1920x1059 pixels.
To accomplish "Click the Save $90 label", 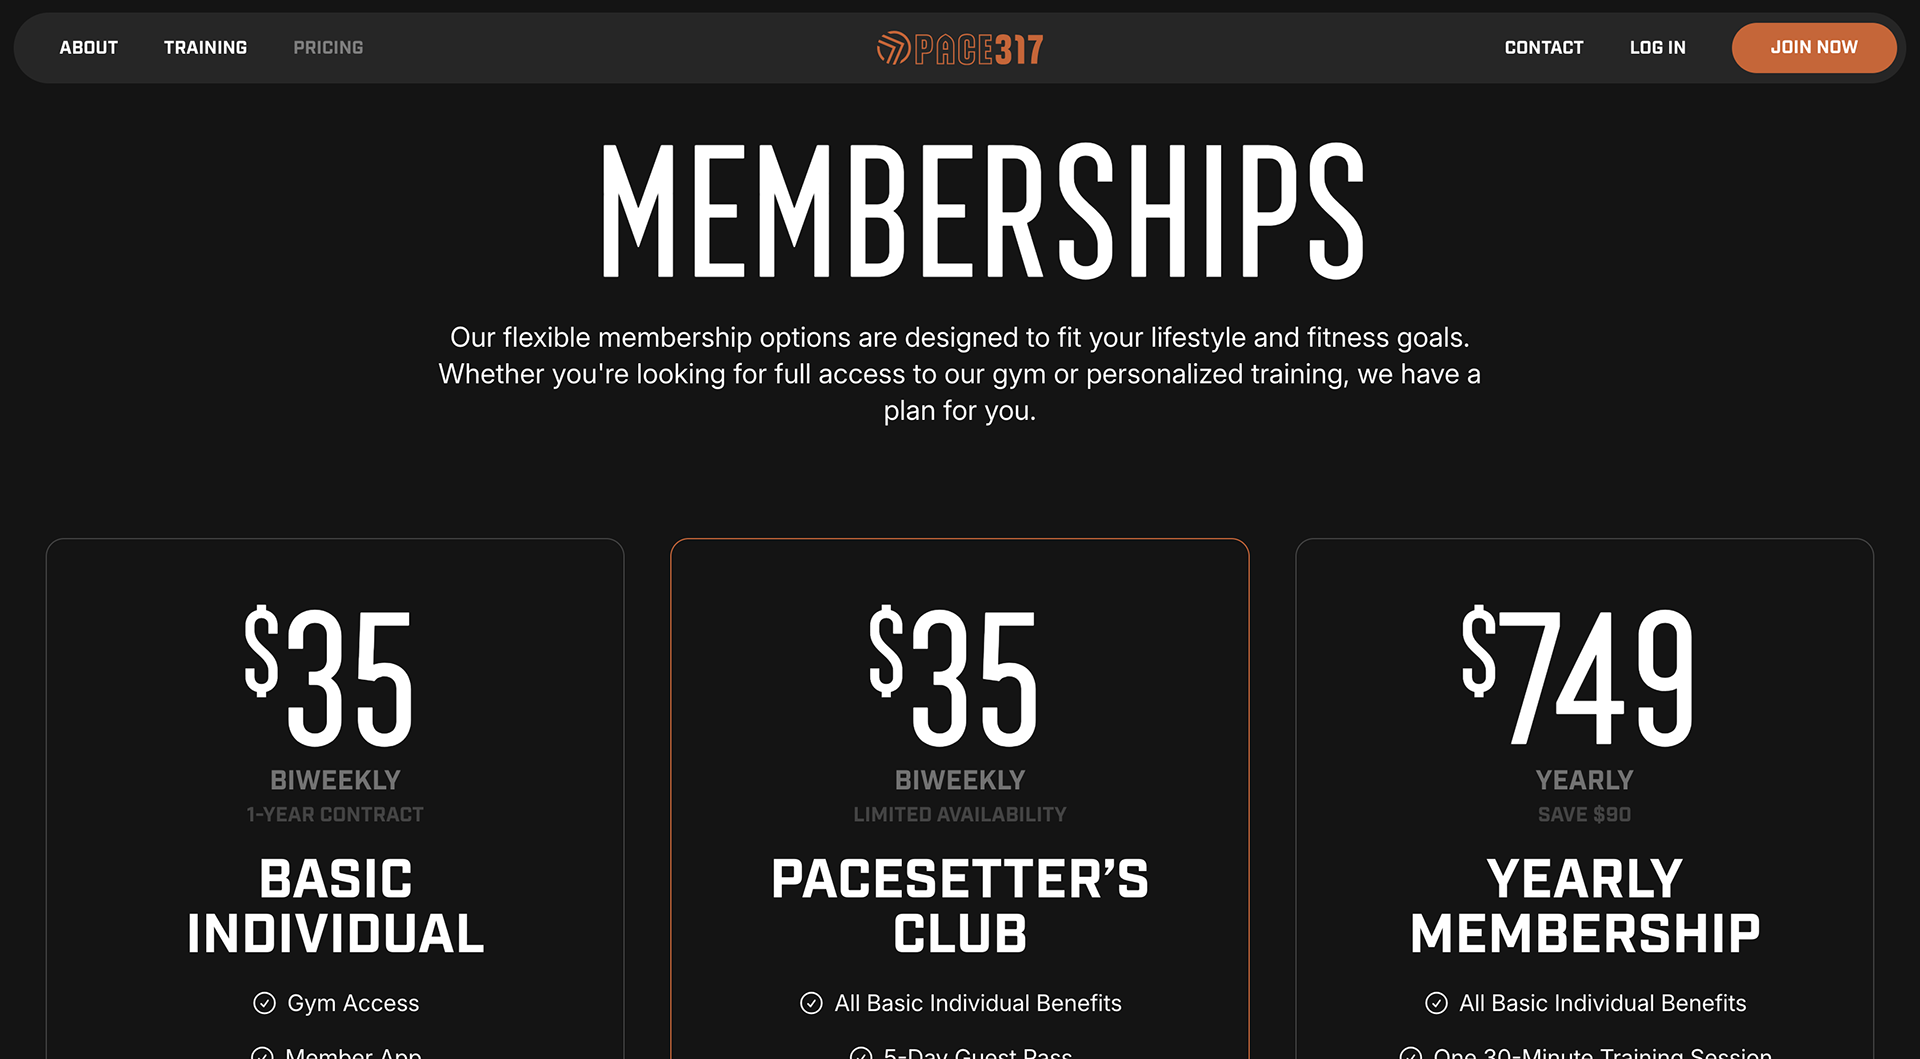I will click(x=1584, y=814).
